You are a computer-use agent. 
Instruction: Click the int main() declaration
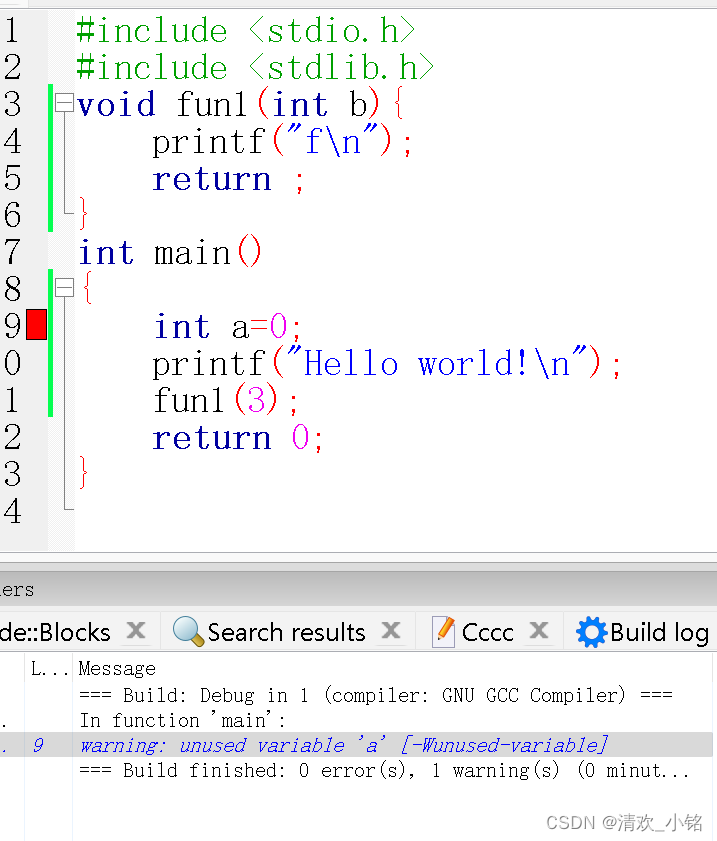click(x=169, y=252)
